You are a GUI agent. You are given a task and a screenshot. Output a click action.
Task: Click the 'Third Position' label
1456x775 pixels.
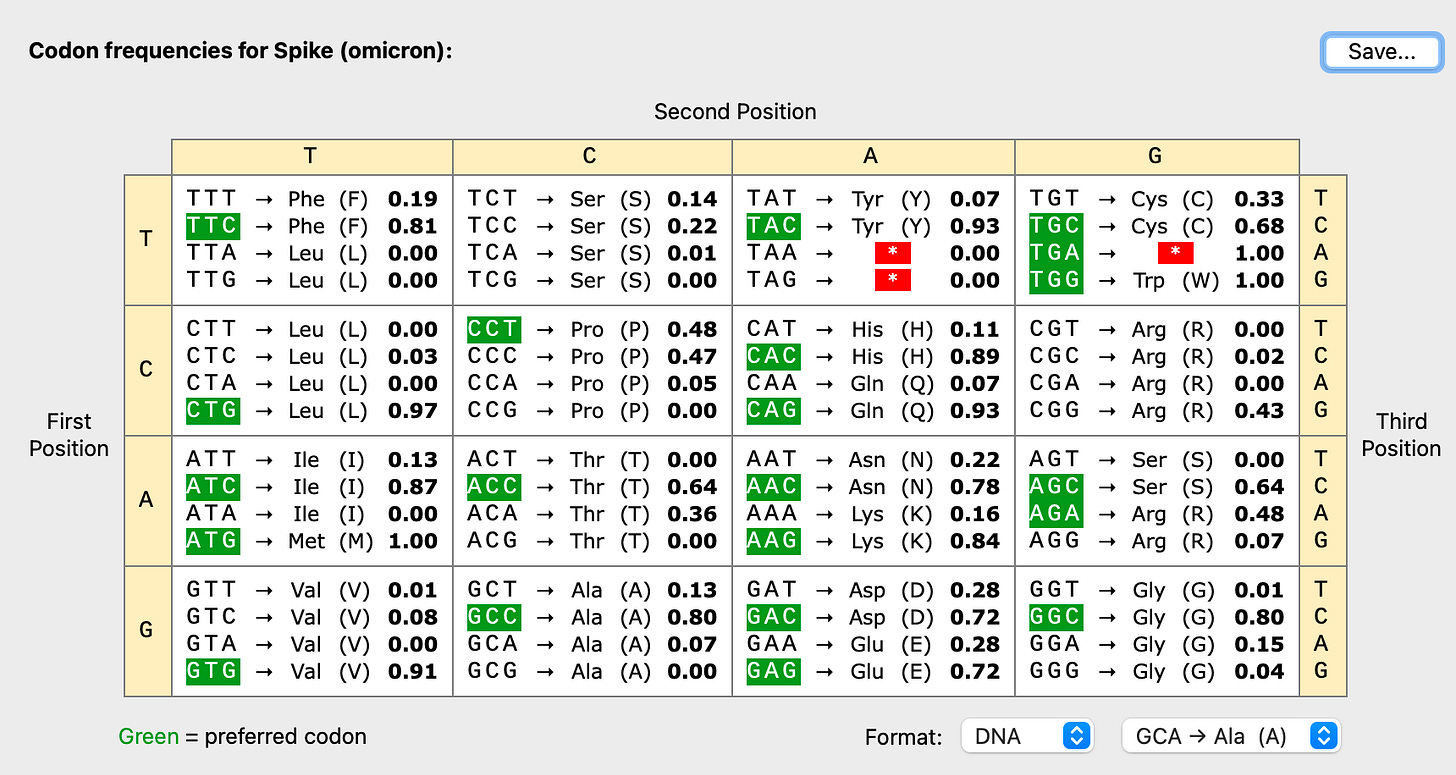coord(1401,435)
